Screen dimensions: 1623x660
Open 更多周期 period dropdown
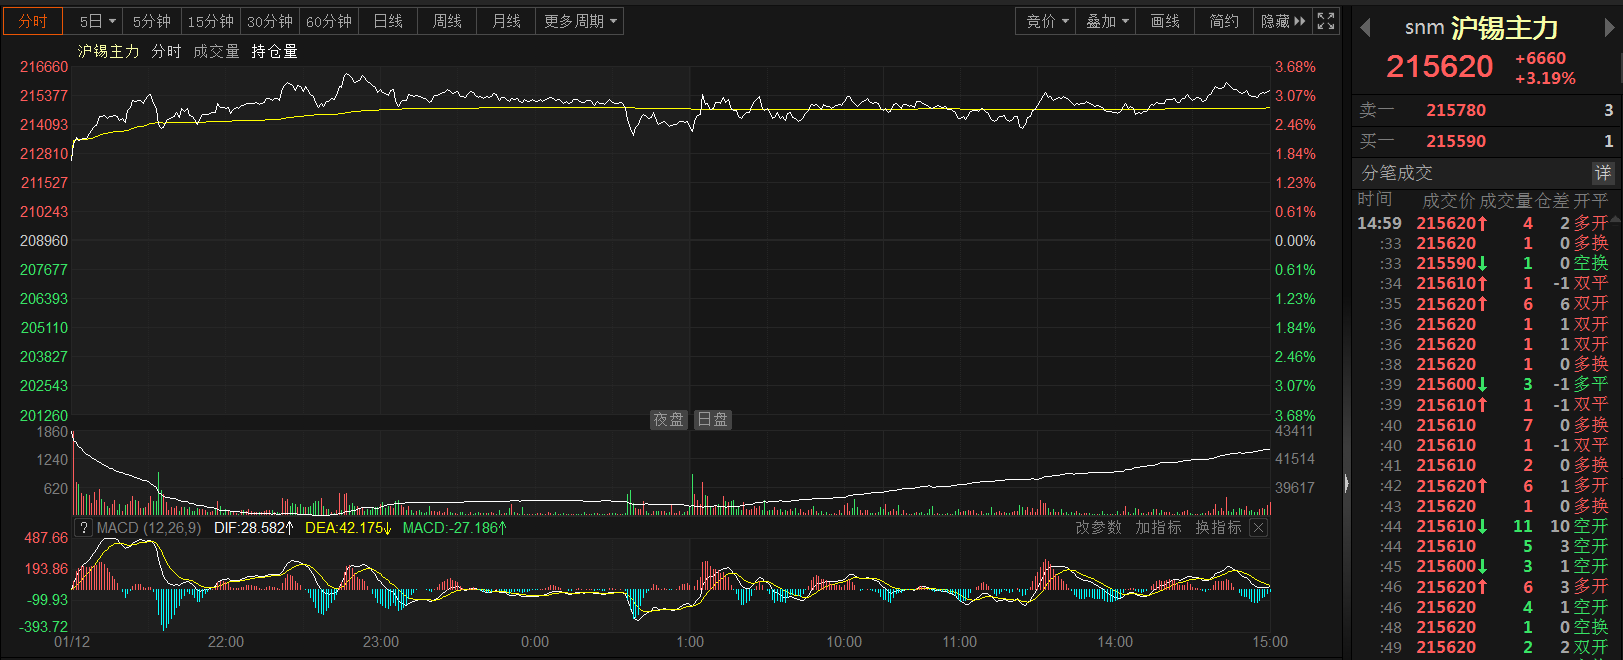point(580,21)
